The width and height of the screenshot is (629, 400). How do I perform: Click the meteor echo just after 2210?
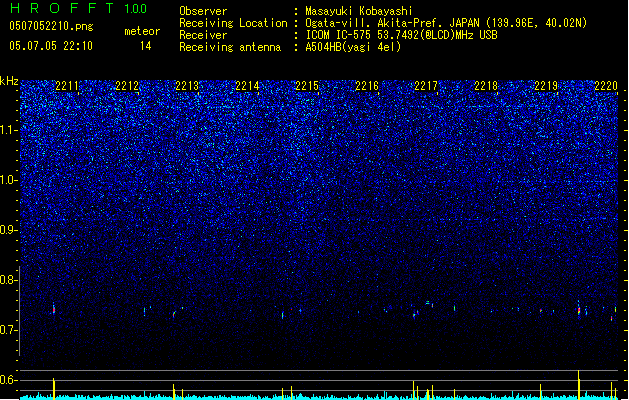click(x=54, y=309)
